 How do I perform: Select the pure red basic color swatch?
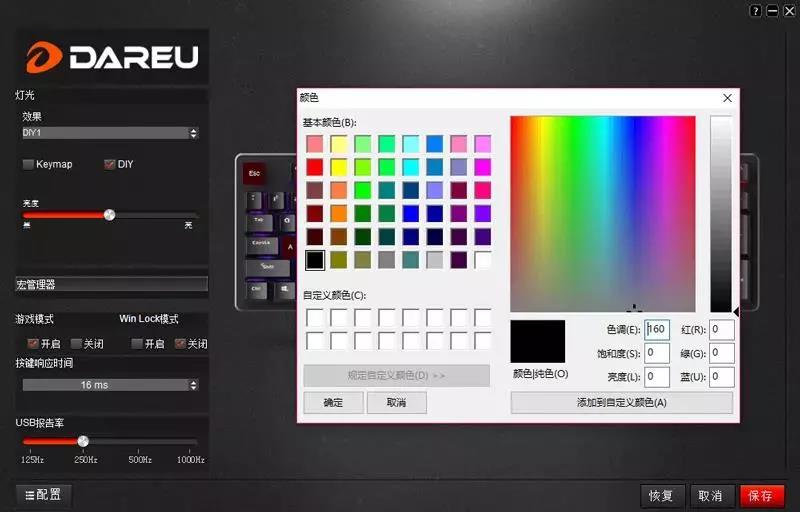coord(315,167)
